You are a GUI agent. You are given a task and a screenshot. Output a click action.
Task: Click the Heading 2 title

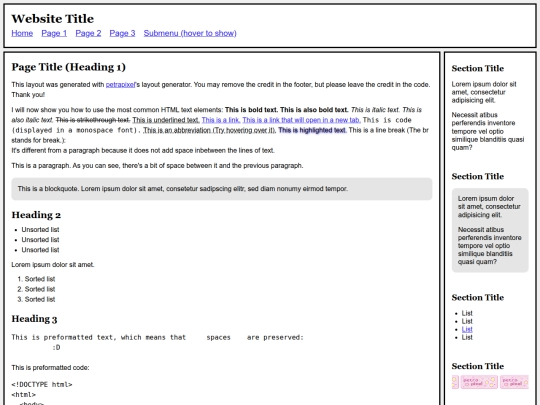pyautogui.click(x=36, y=215)
